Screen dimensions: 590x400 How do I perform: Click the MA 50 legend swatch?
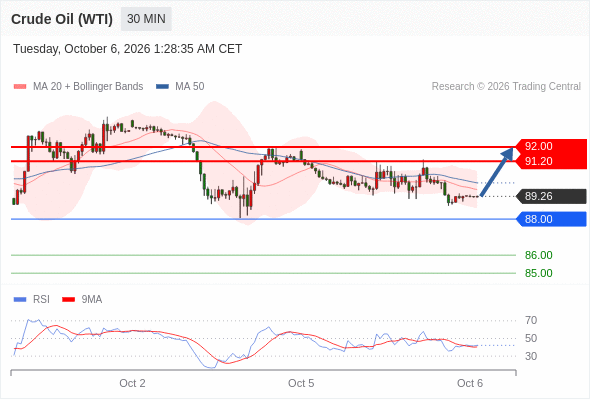click(162, 87)
